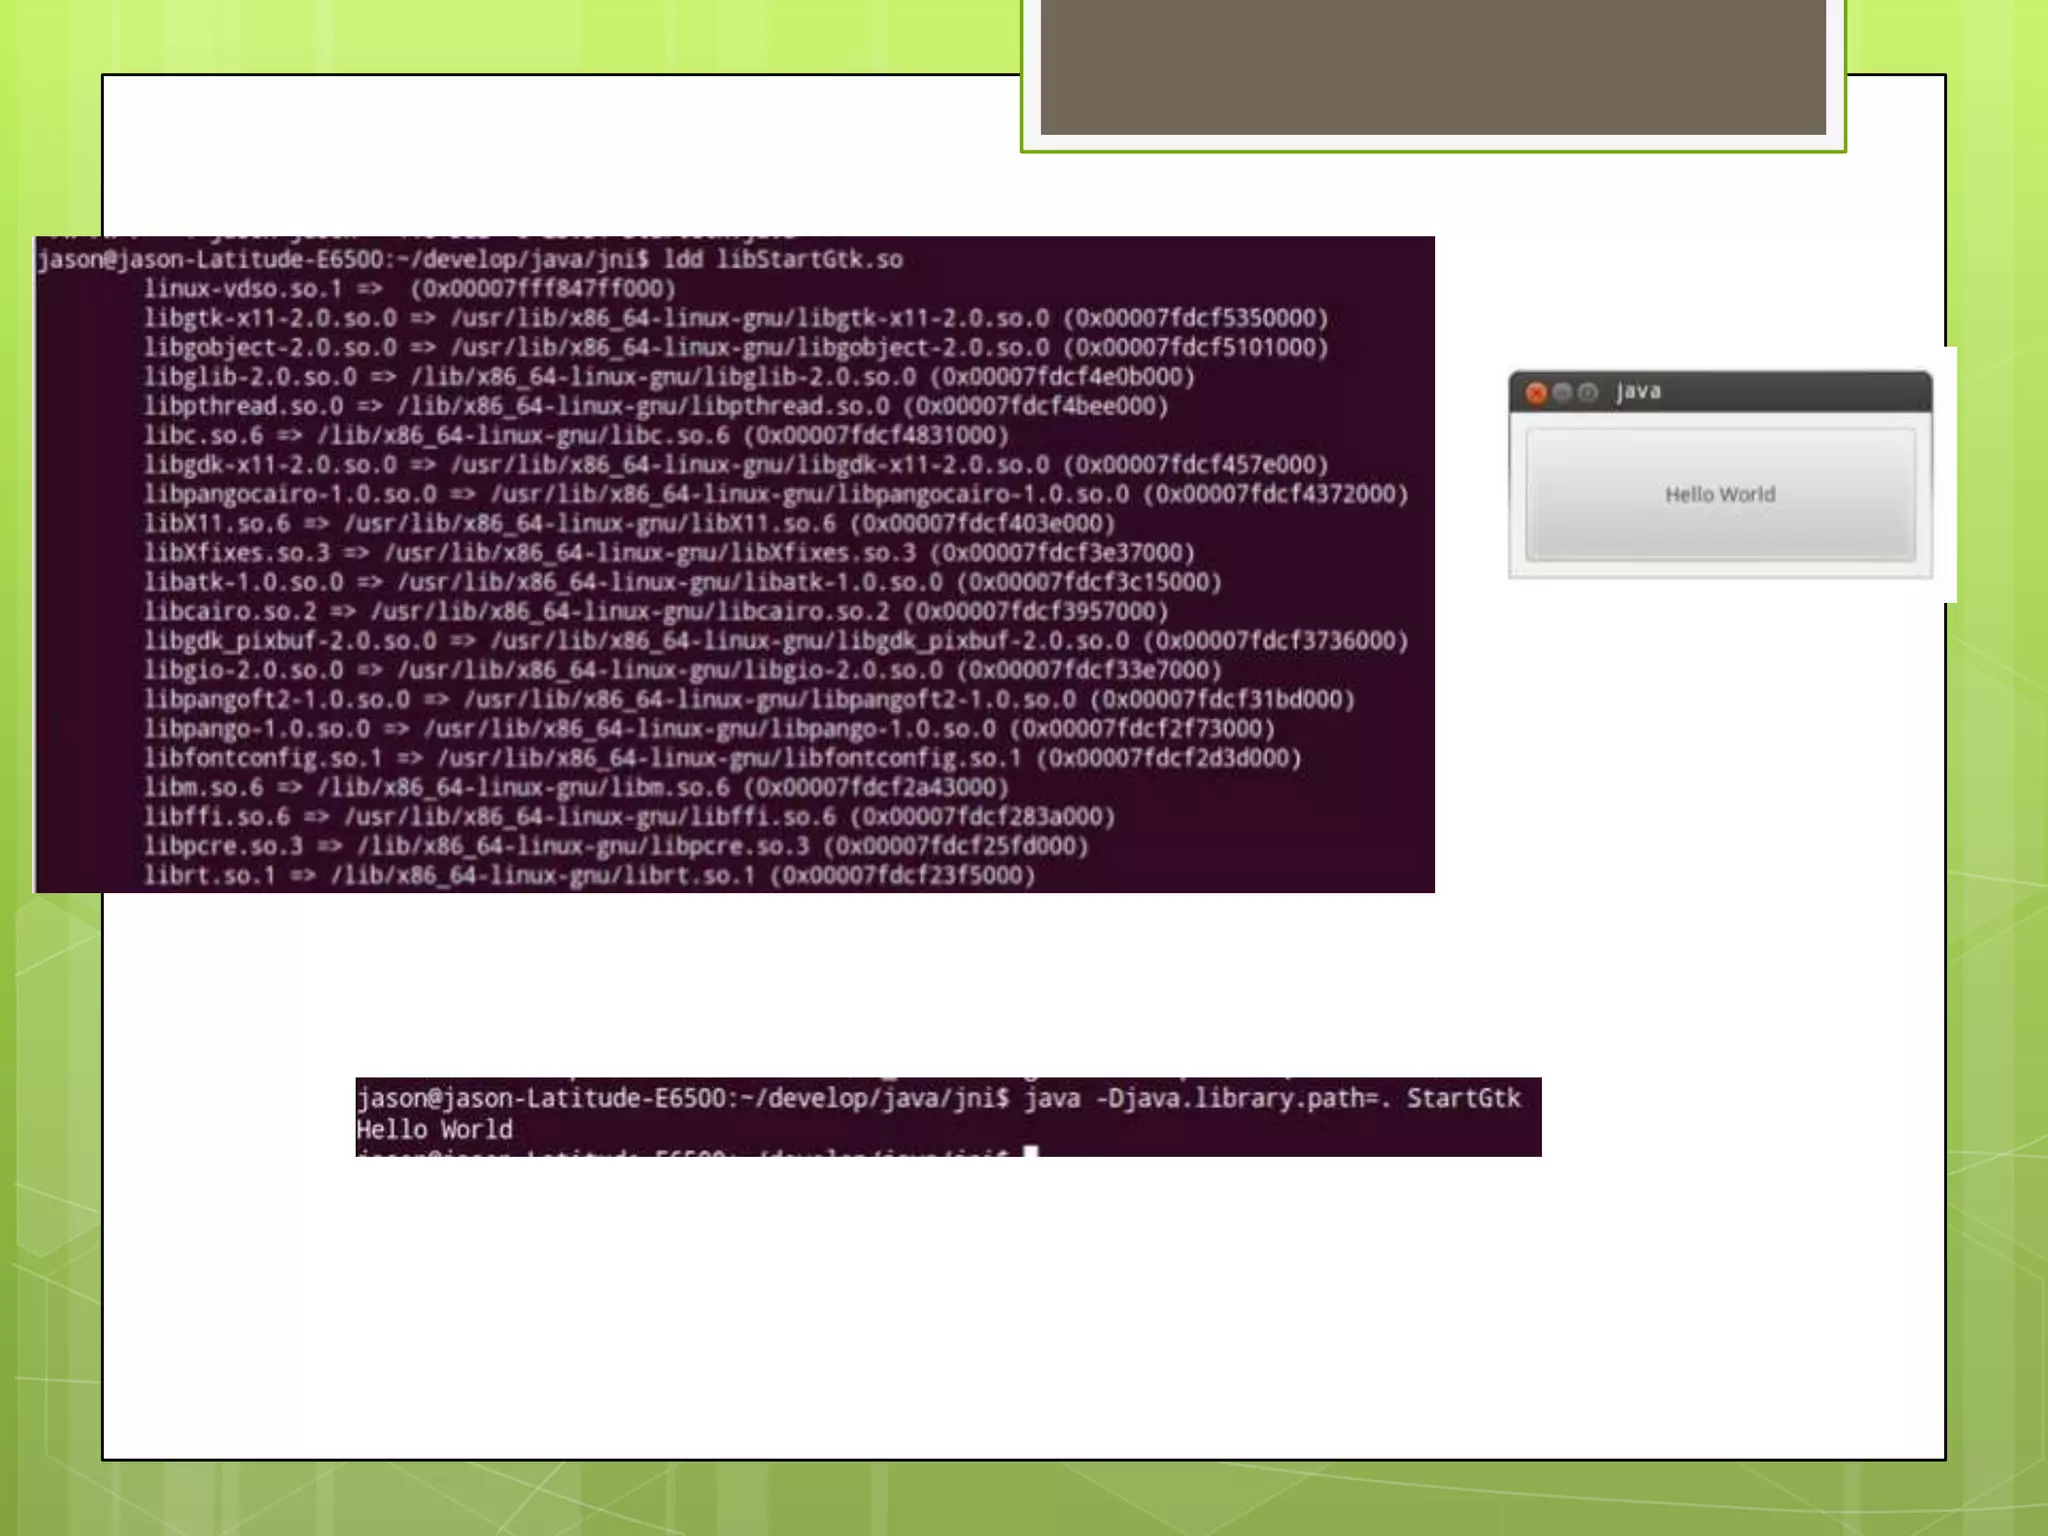Click the libpthread.so.0 output line

click(x=655, y=406)
